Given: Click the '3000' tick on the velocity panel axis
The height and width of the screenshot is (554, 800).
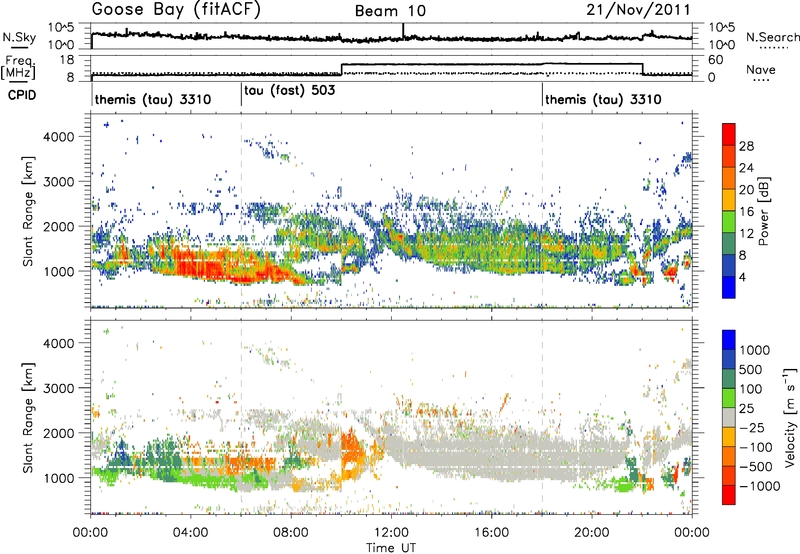Looking at the screenshot, I should tap(59, 388).
